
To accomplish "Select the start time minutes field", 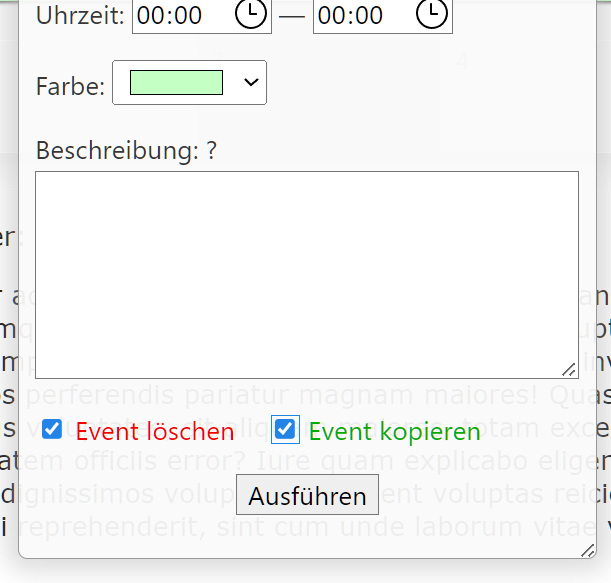I will click(x=186, y=15).
